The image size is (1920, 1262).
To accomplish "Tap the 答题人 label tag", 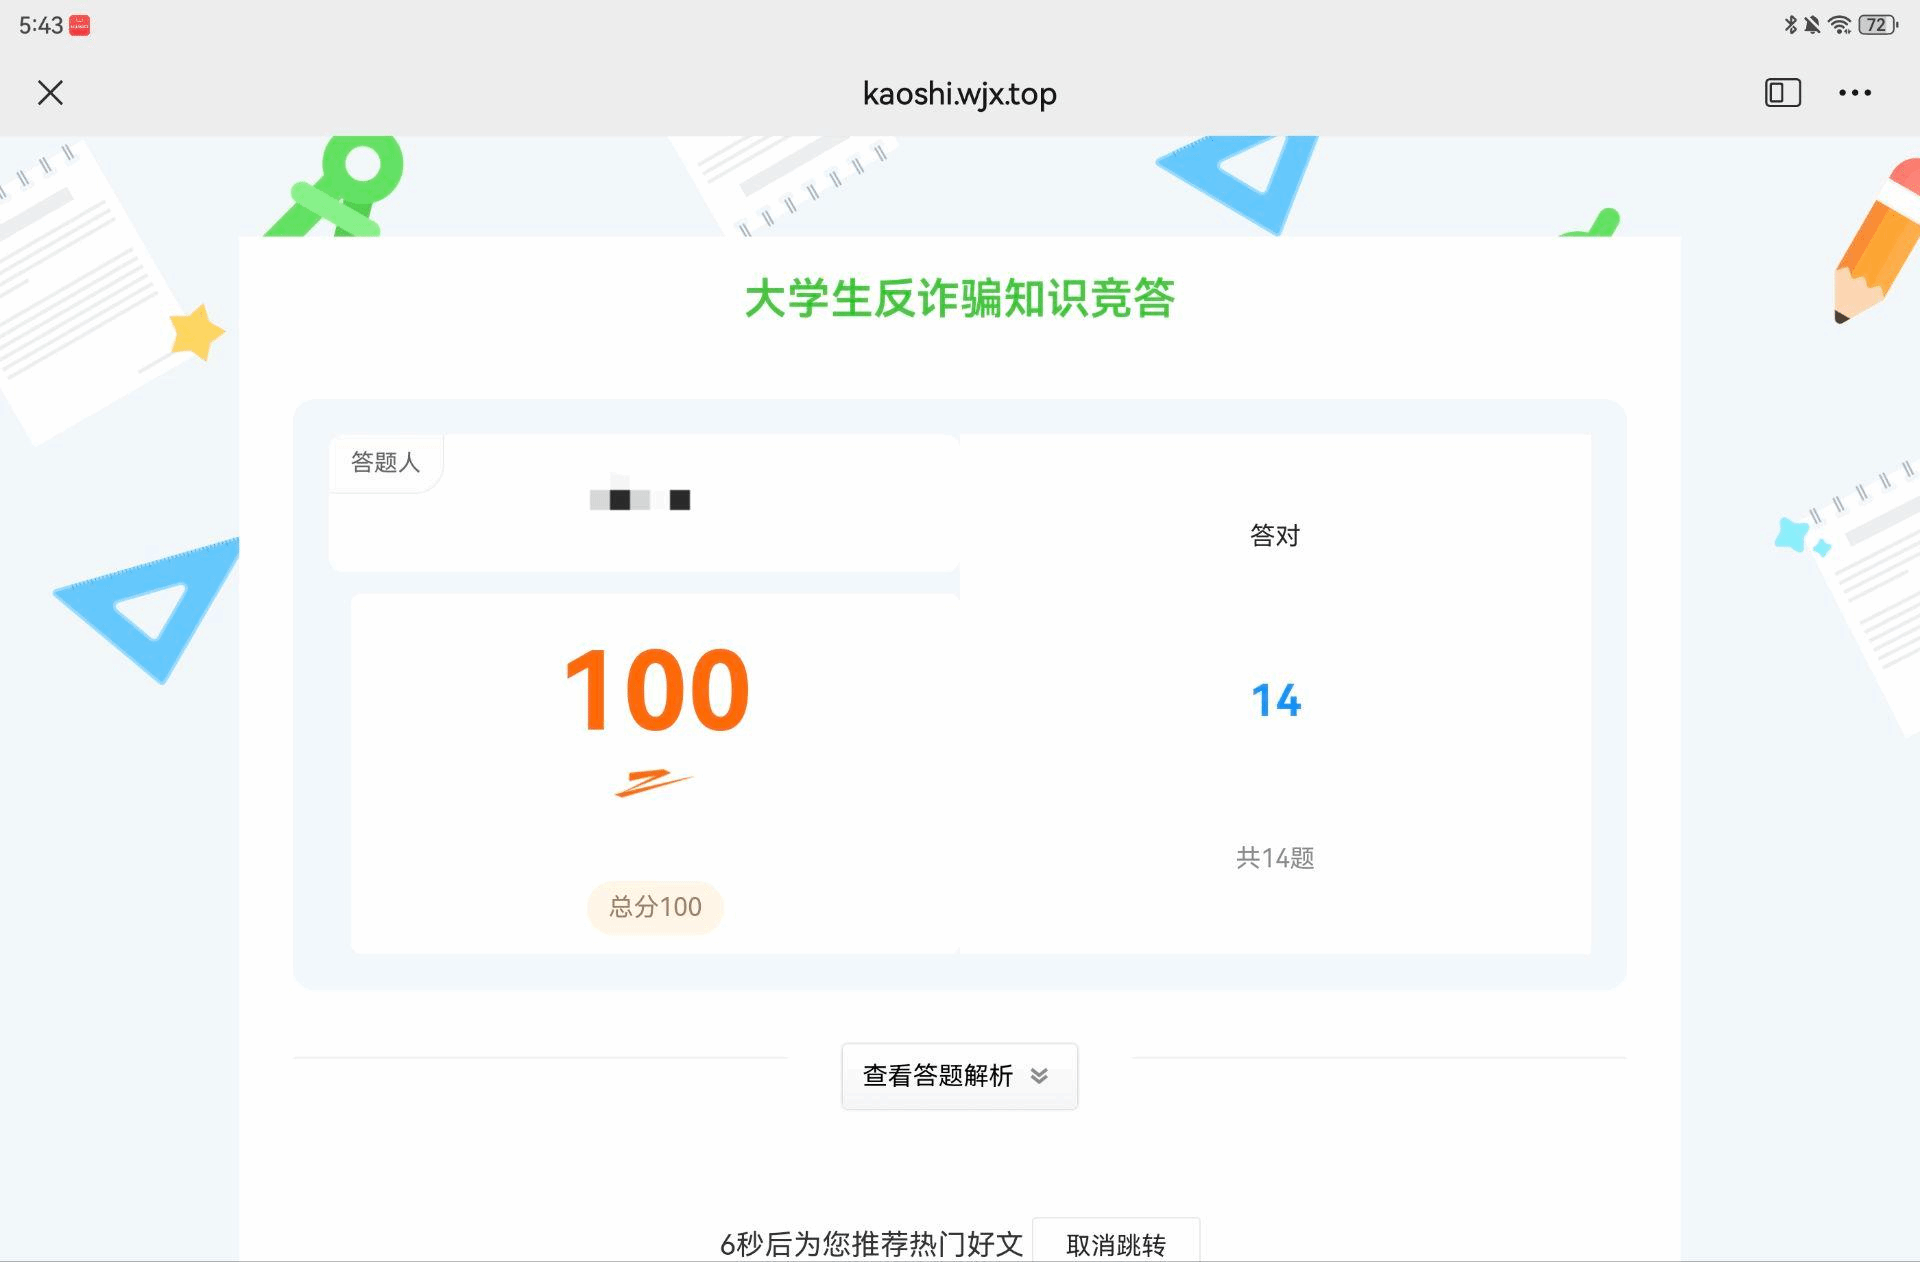I will (385, 462).
